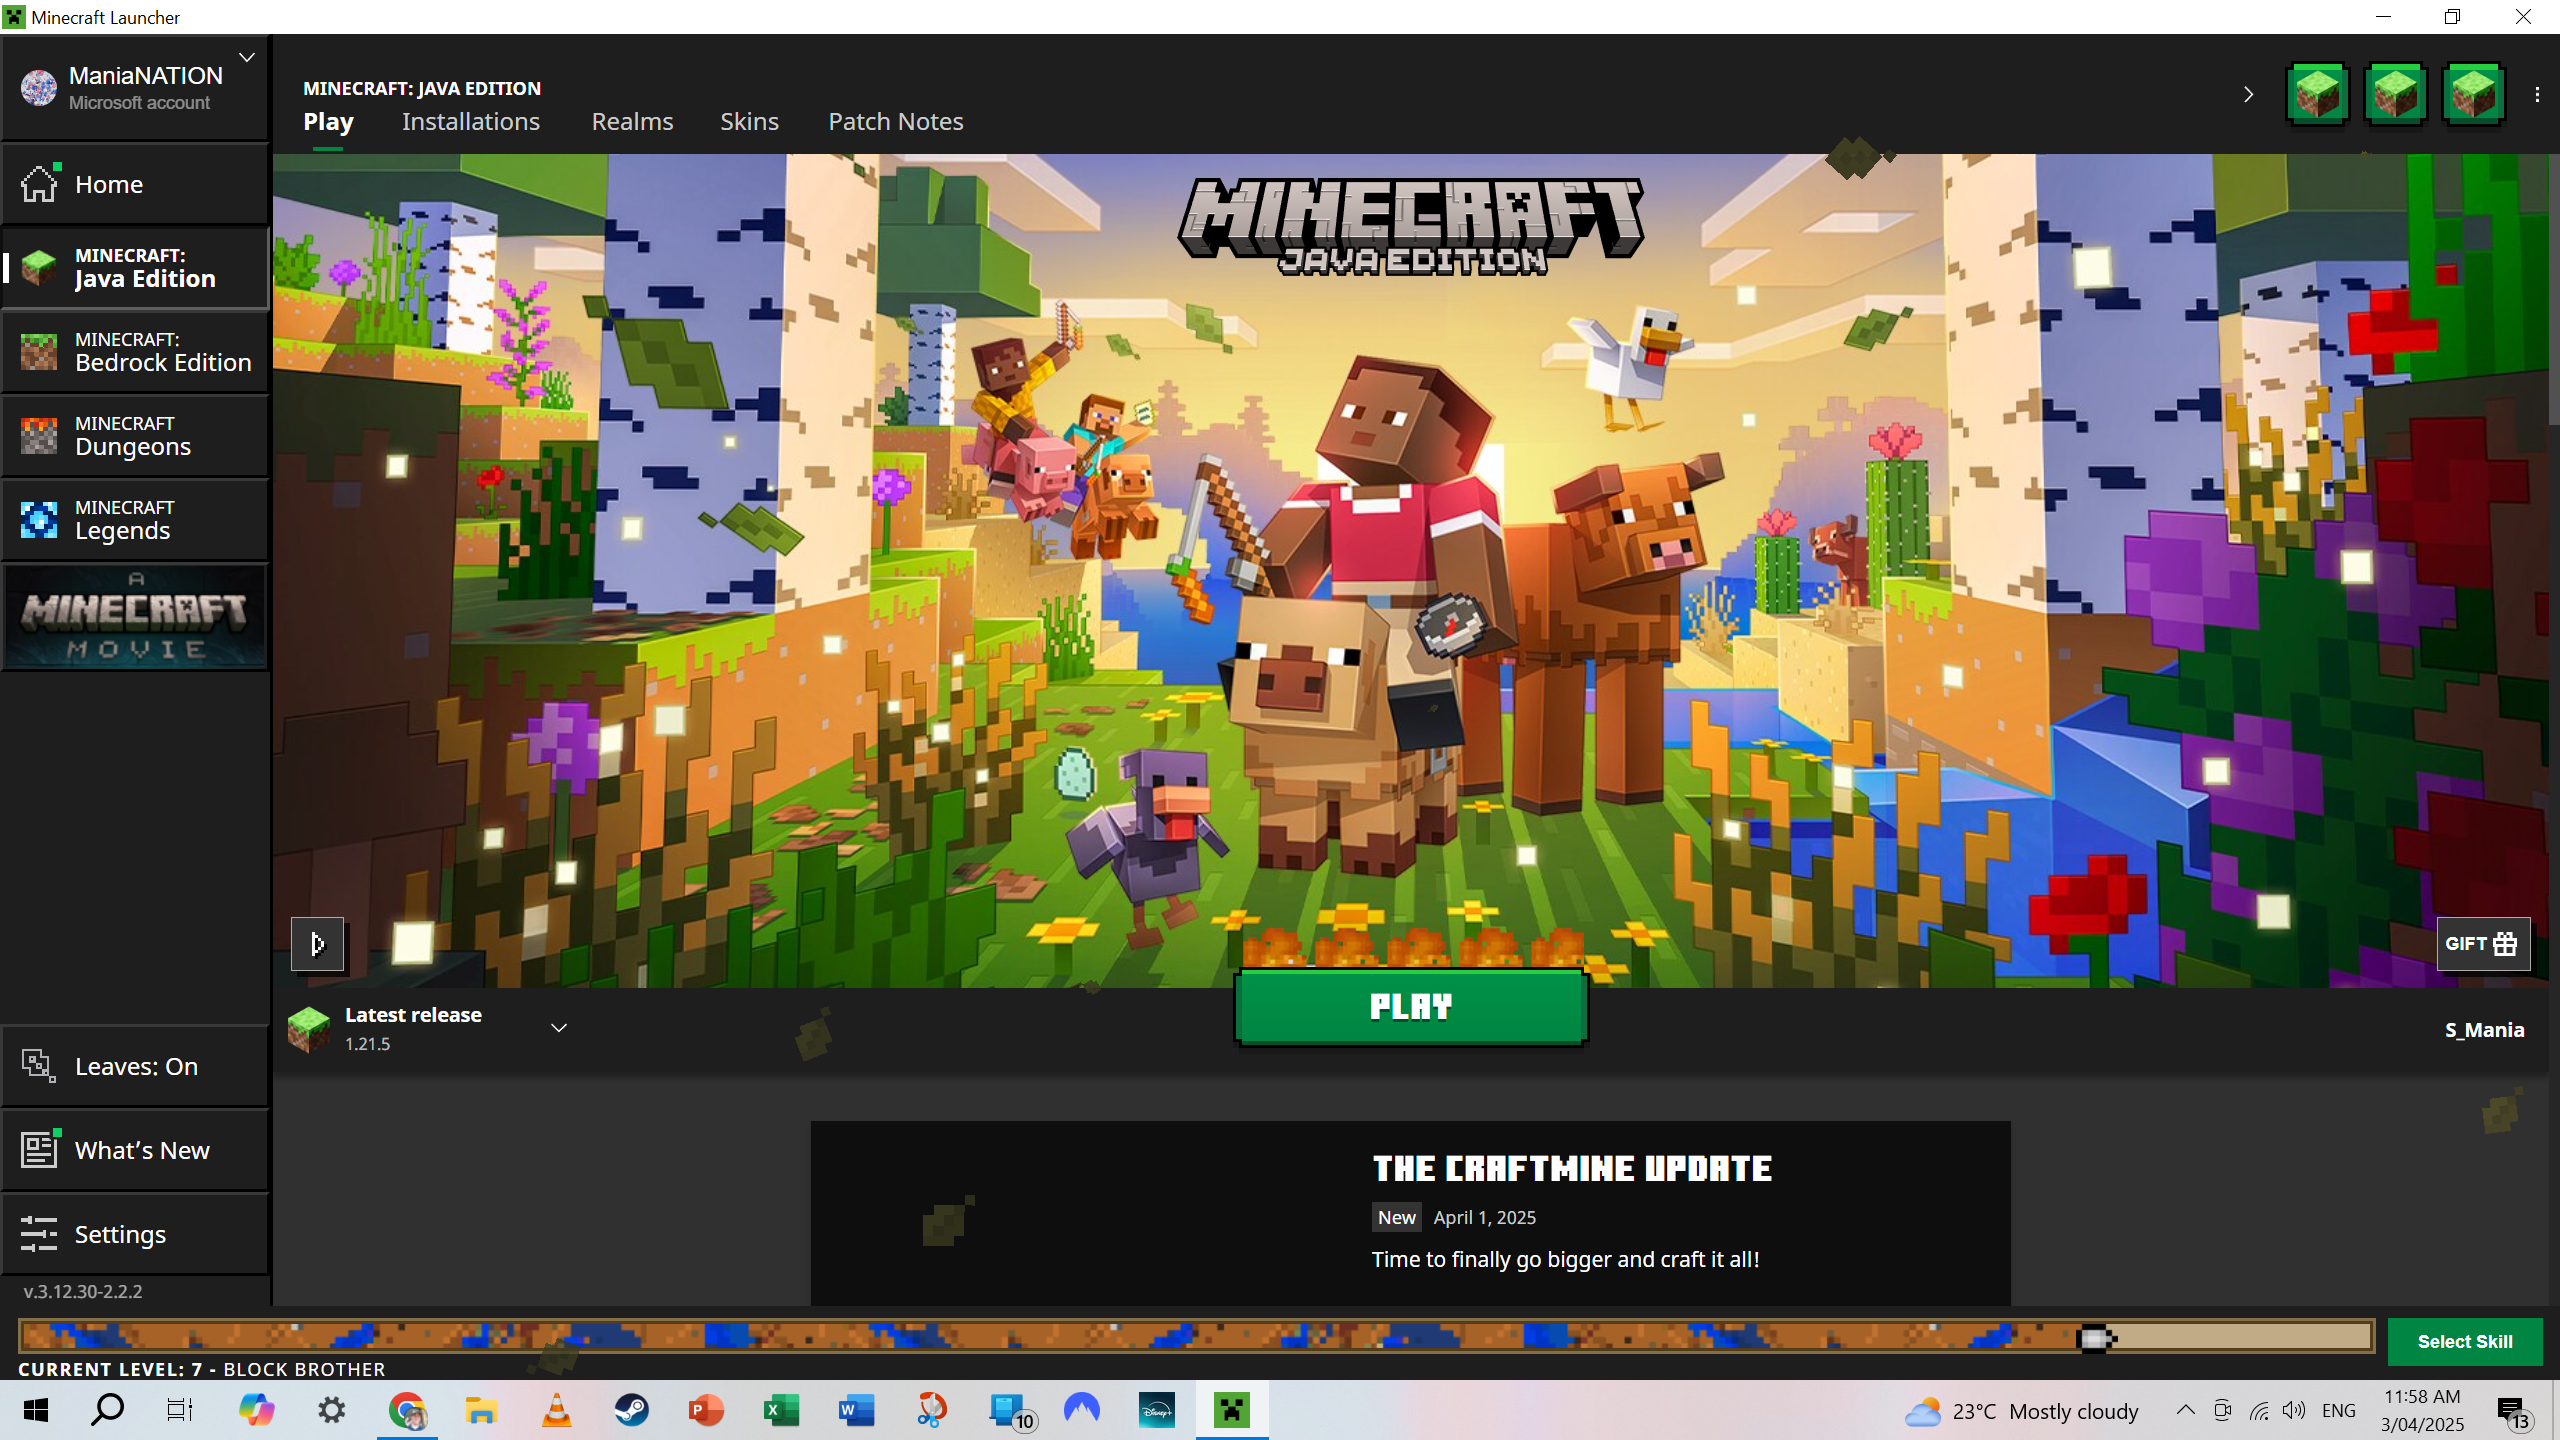Open Minecraft Dungeons from the sidebar

pos(135,436)
